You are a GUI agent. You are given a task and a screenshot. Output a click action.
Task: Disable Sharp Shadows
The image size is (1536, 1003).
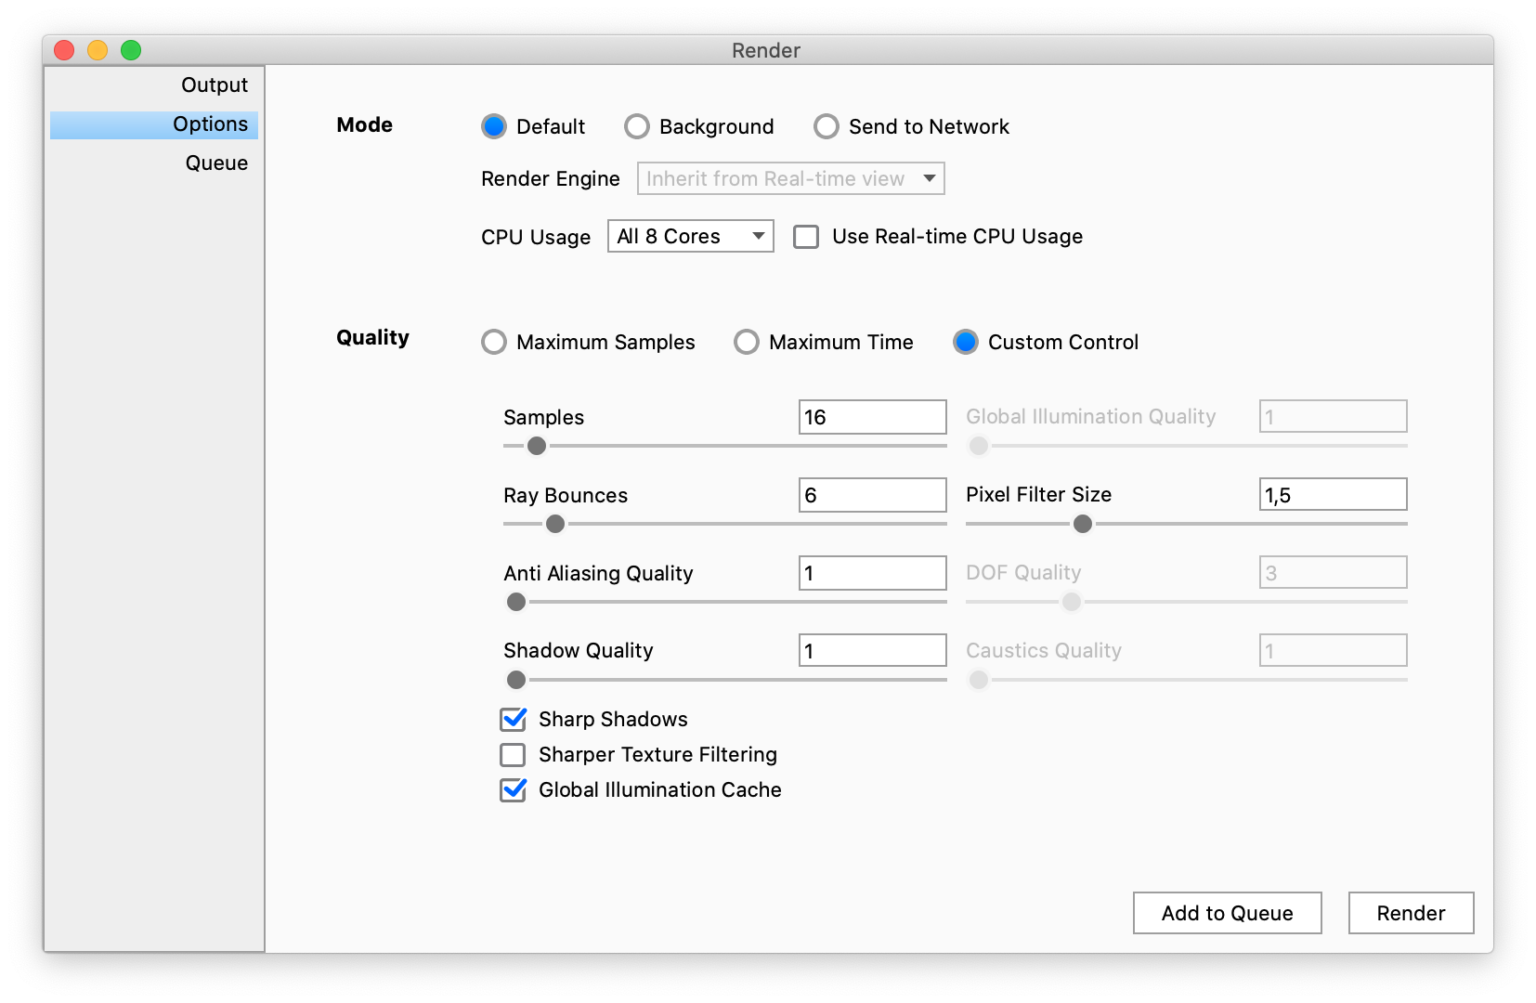point(513,719)
